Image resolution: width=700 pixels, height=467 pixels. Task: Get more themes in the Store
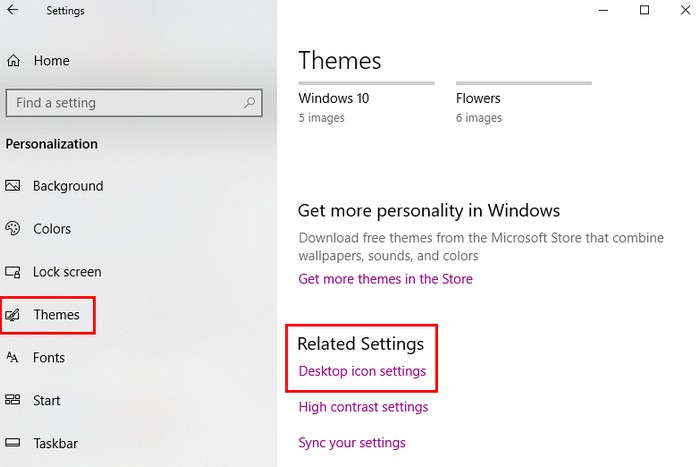385,279
